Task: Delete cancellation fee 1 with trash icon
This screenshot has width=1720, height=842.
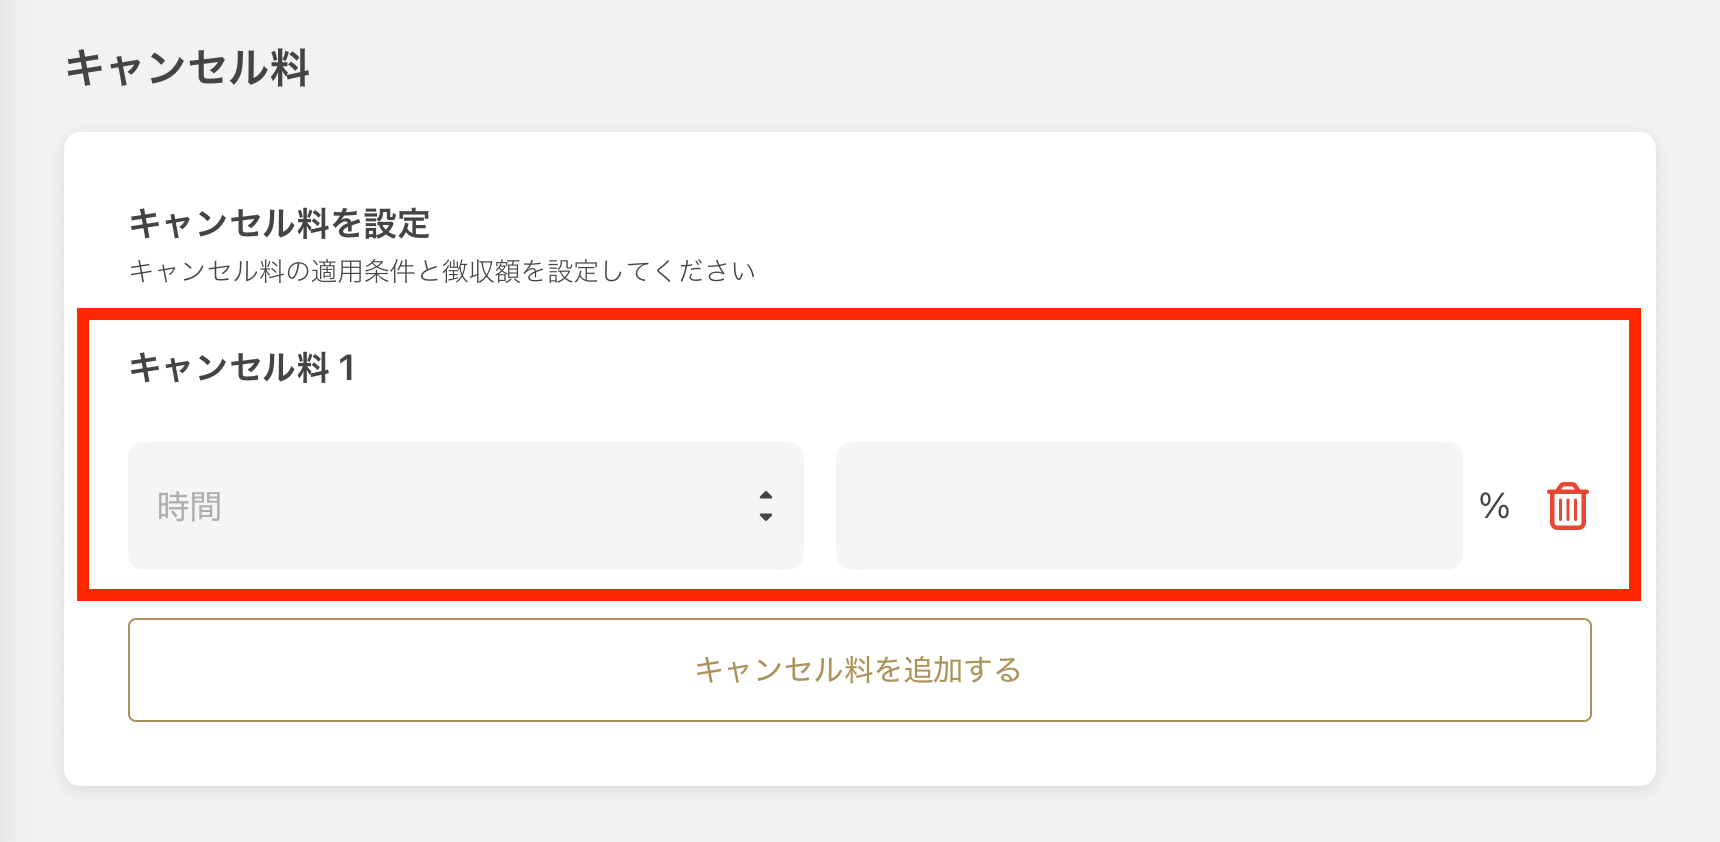Action: point(1567,506)
